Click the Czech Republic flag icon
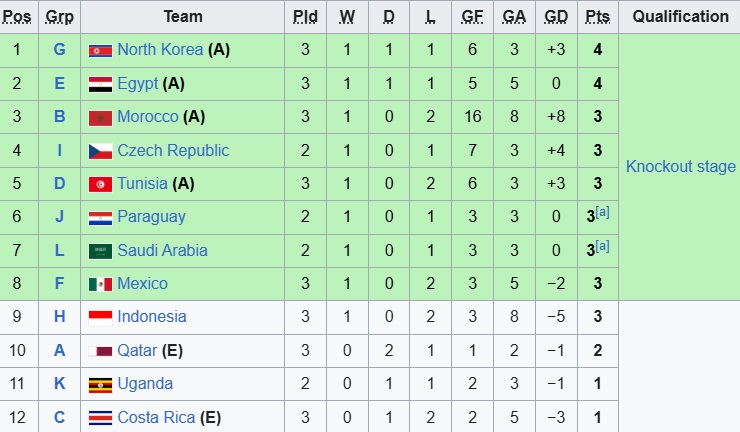The image size is (740, 432). (x=100, y=151)
